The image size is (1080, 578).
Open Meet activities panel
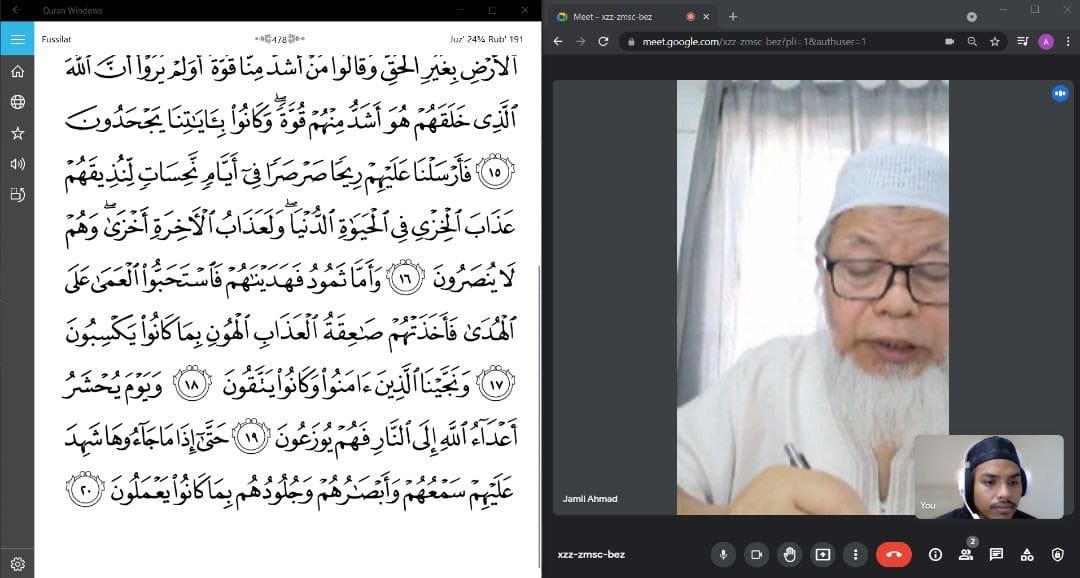click(x=1027, y=555)
